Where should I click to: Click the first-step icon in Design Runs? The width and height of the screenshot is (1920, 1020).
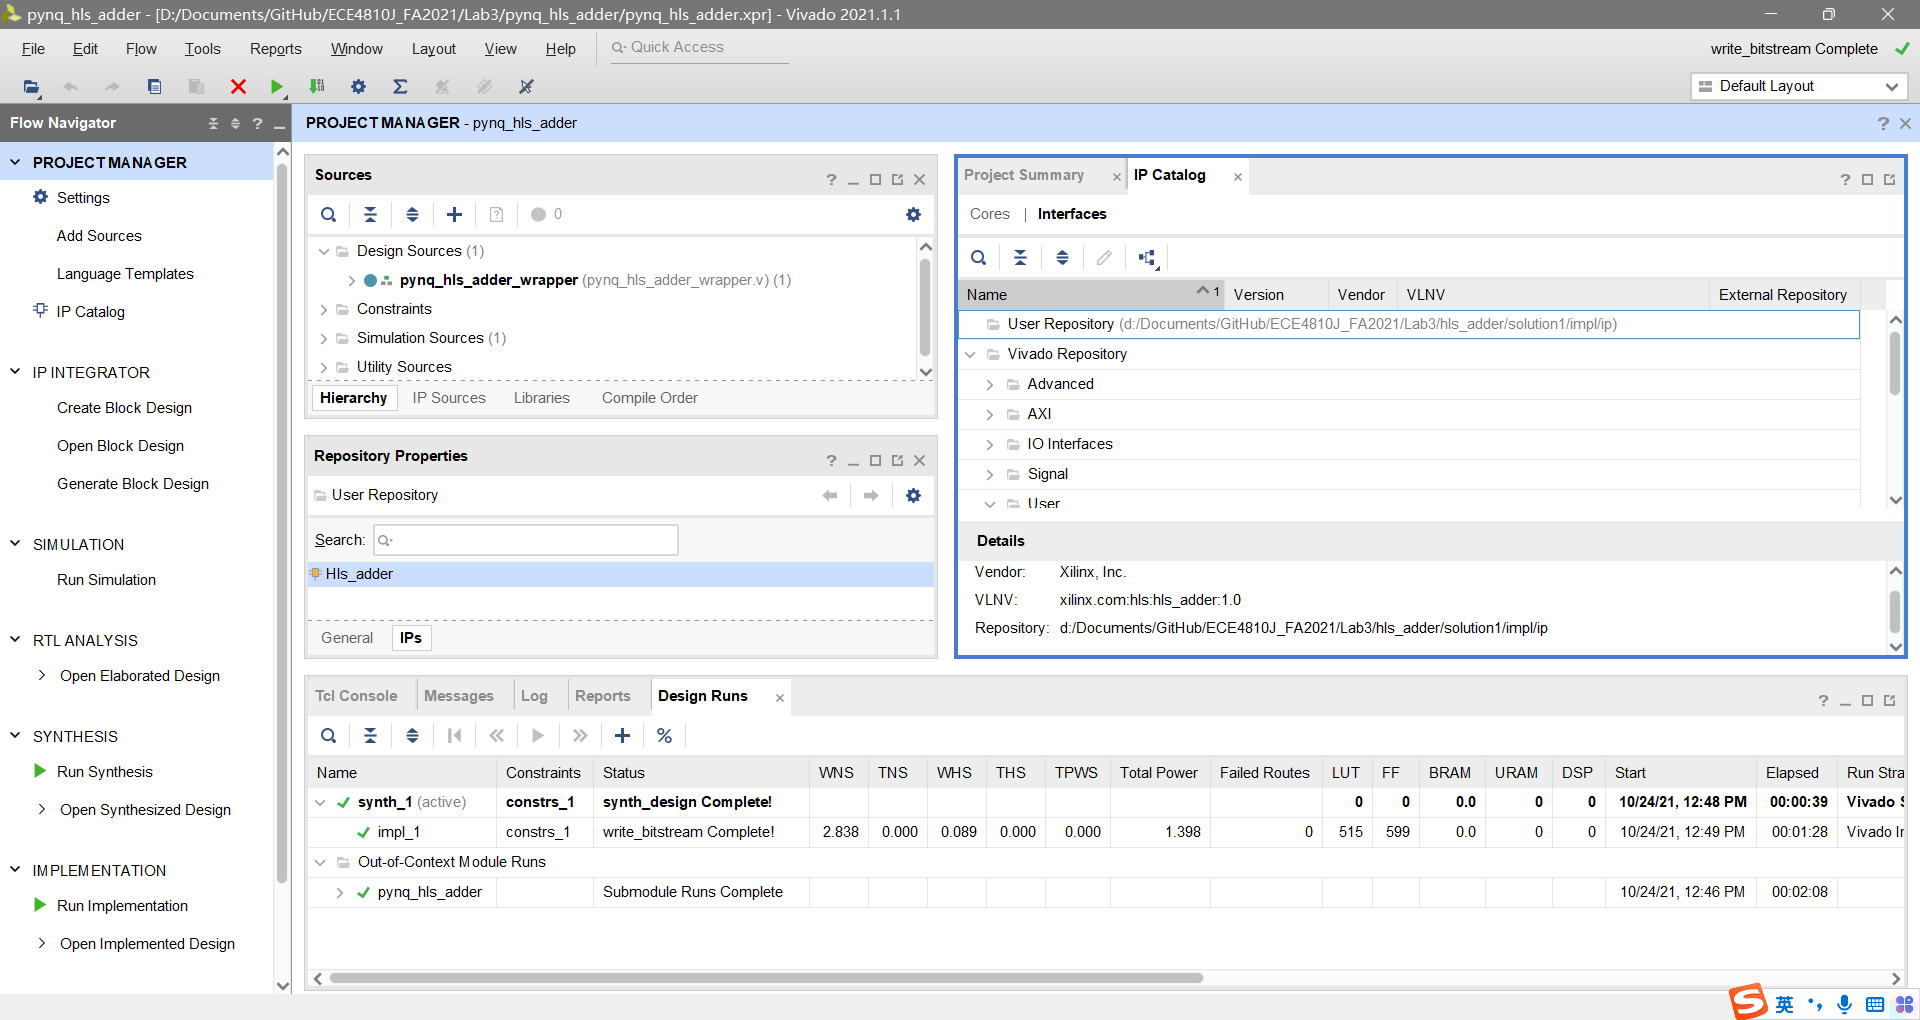point(454,735)
